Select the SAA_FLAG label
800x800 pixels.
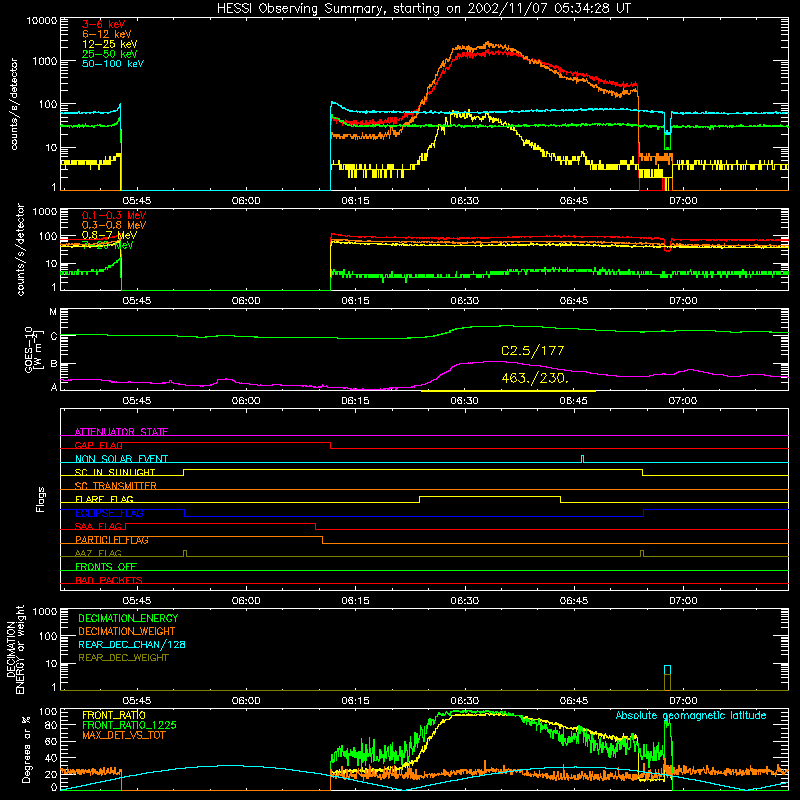click(x=98, y=526)
